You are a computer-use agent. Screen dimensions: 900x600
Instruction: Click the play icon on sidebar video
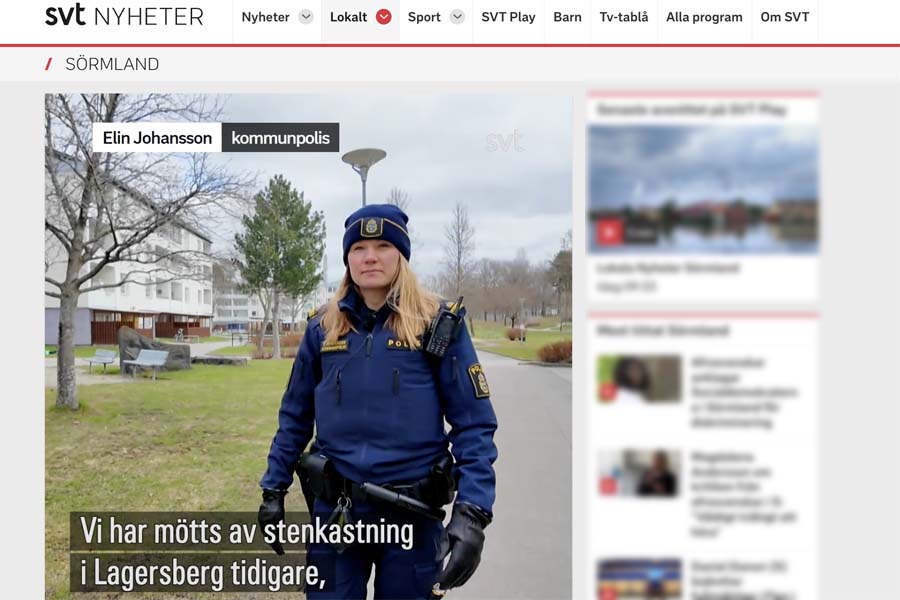pos(610,233)
